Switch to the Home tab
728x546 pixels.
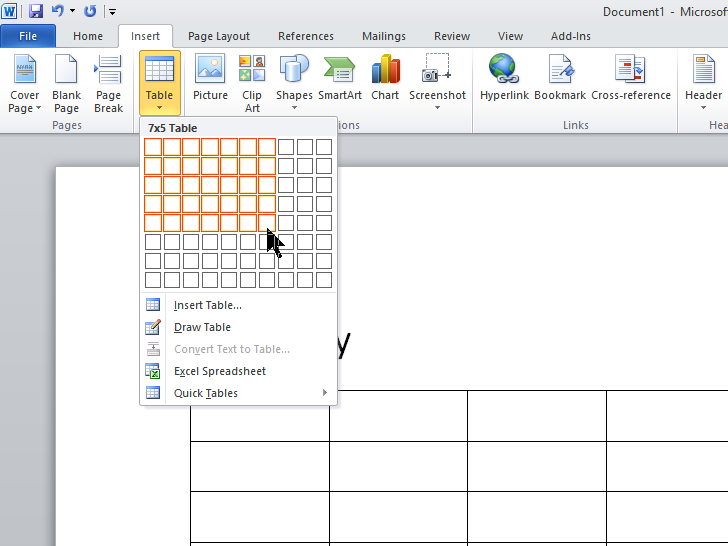[88, 36]
